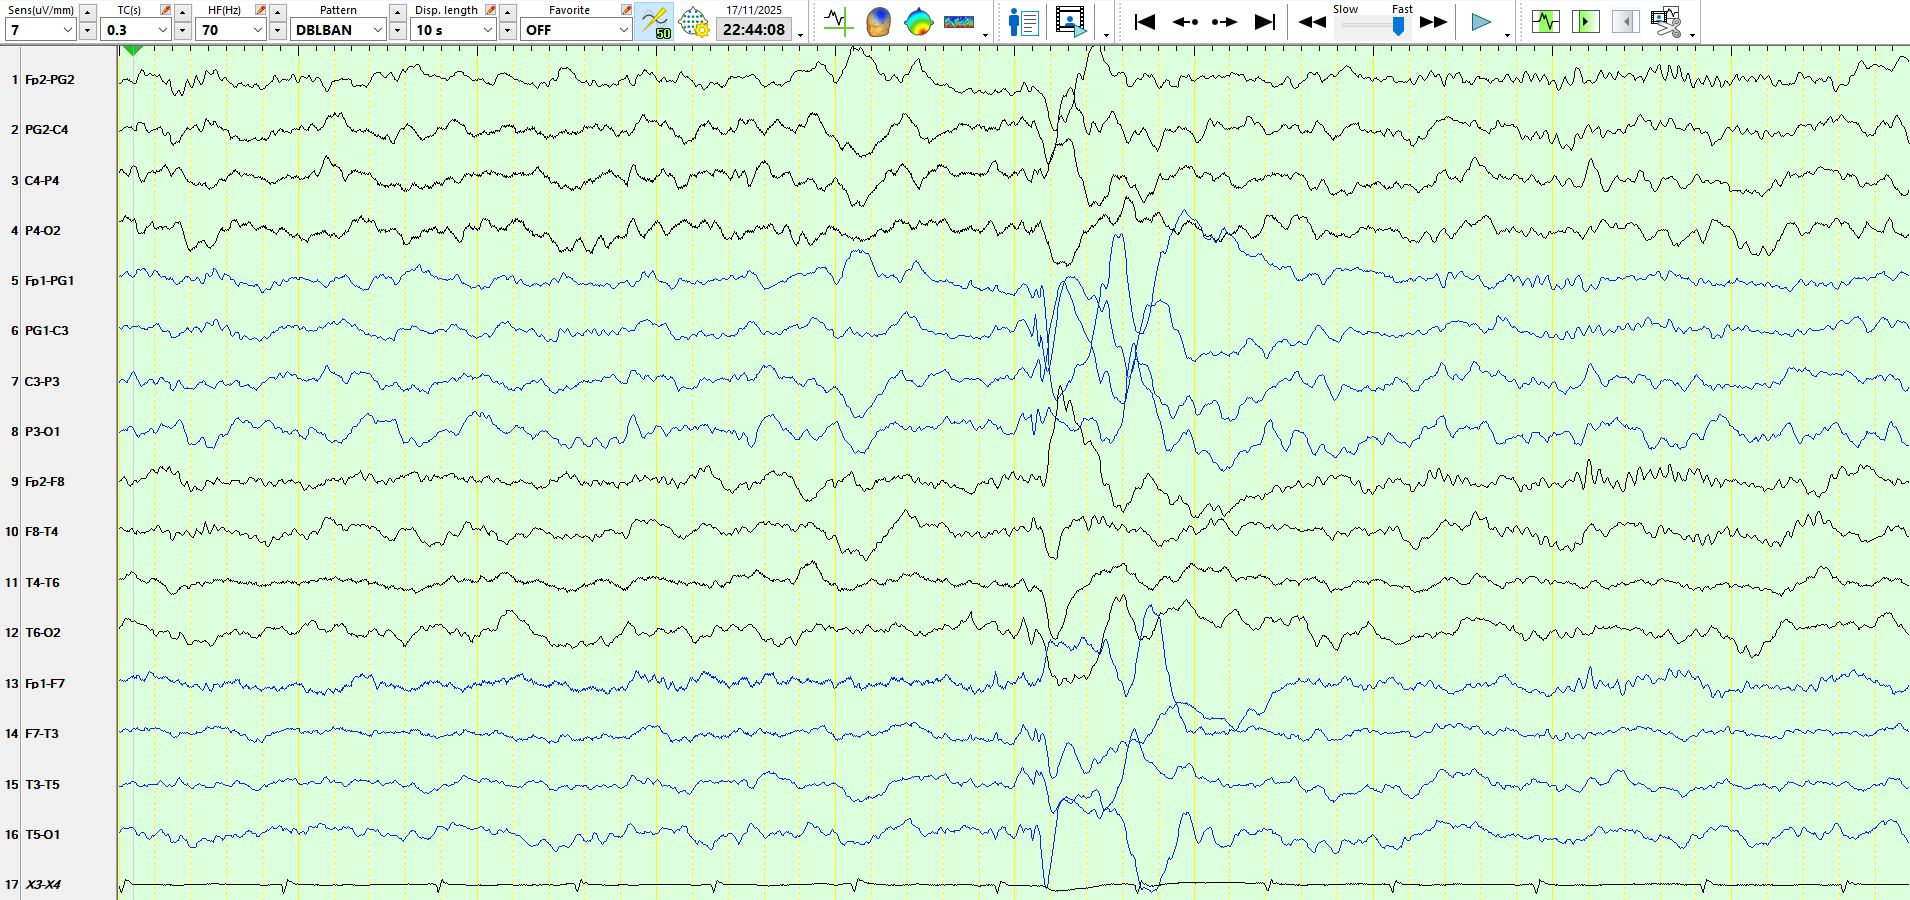
Task: Start playback with the blue play button
Action: click(1481, 22)
